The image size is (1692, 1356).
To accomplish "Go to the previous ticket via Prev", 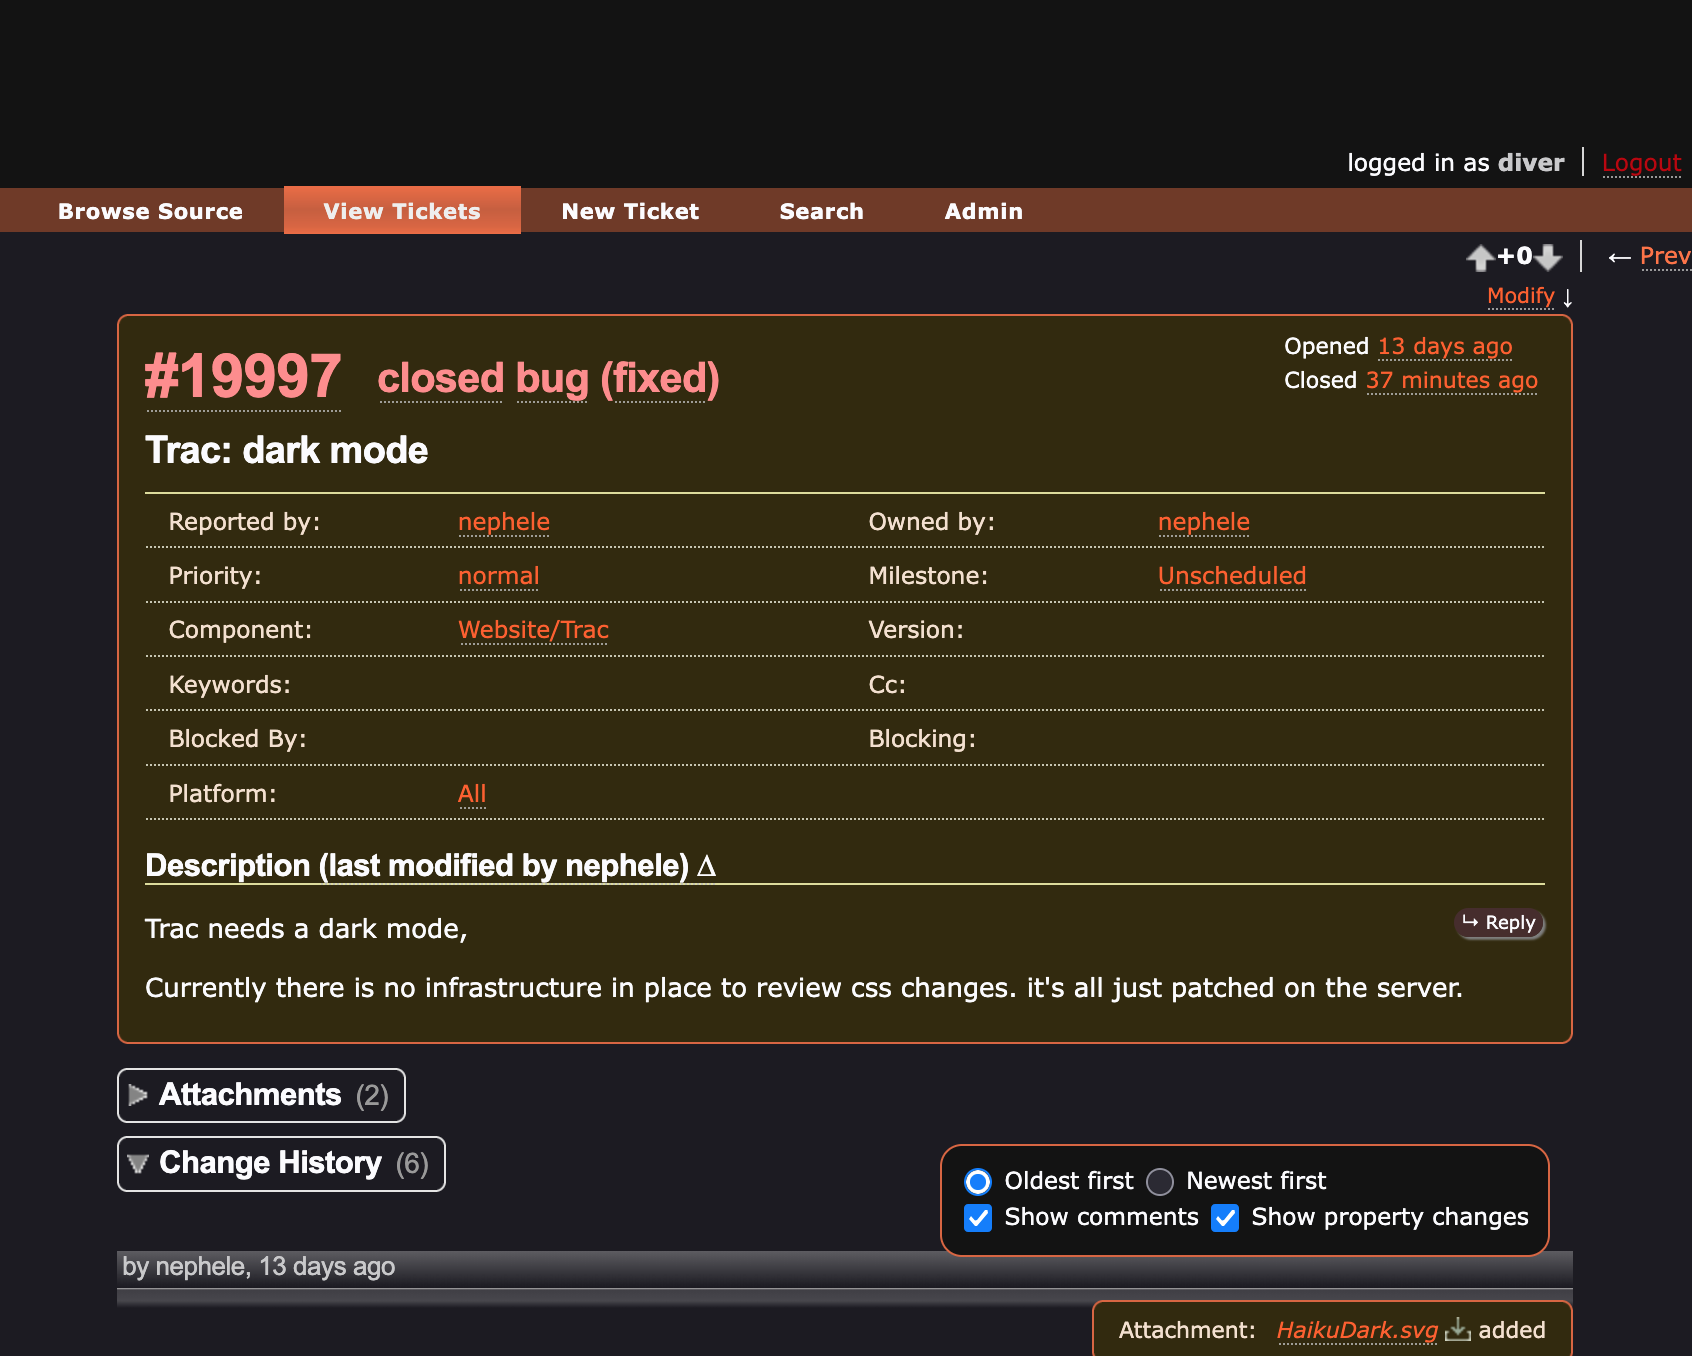I will (x=1663, y=257).
